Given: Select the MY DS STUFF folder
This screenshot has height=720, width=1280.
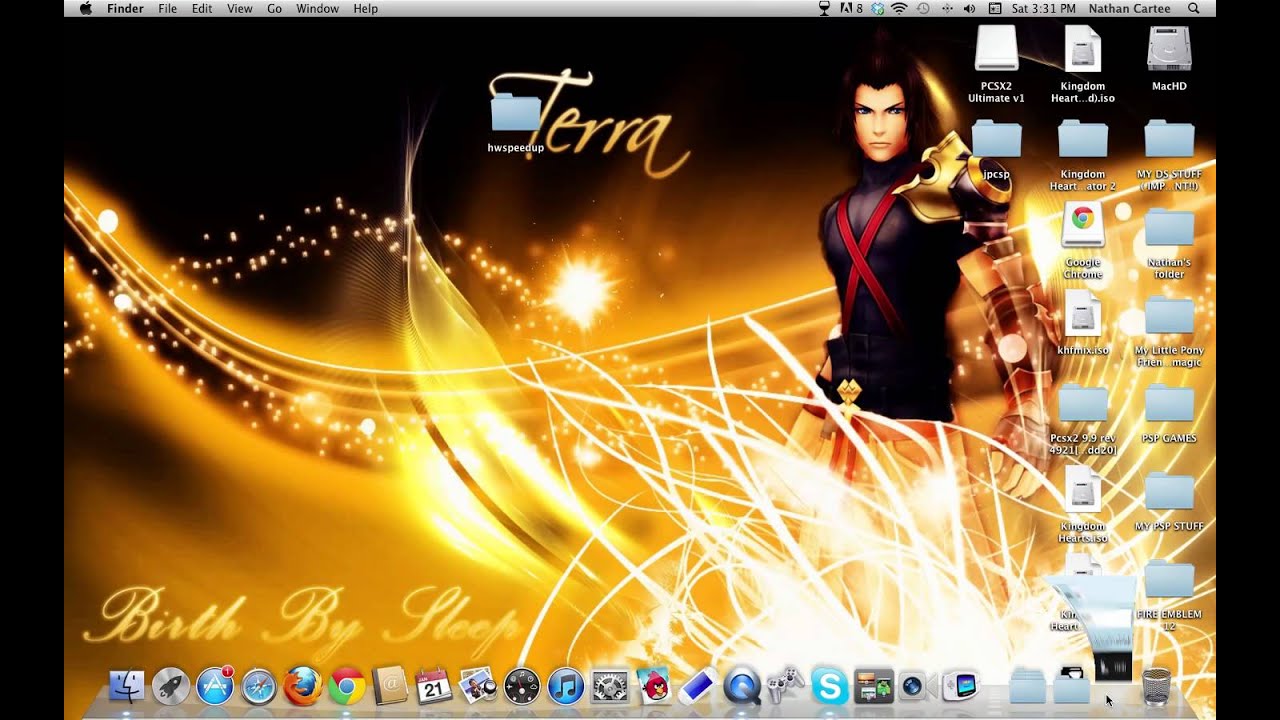Looking at the screenshot, I should click(1169, 139).
